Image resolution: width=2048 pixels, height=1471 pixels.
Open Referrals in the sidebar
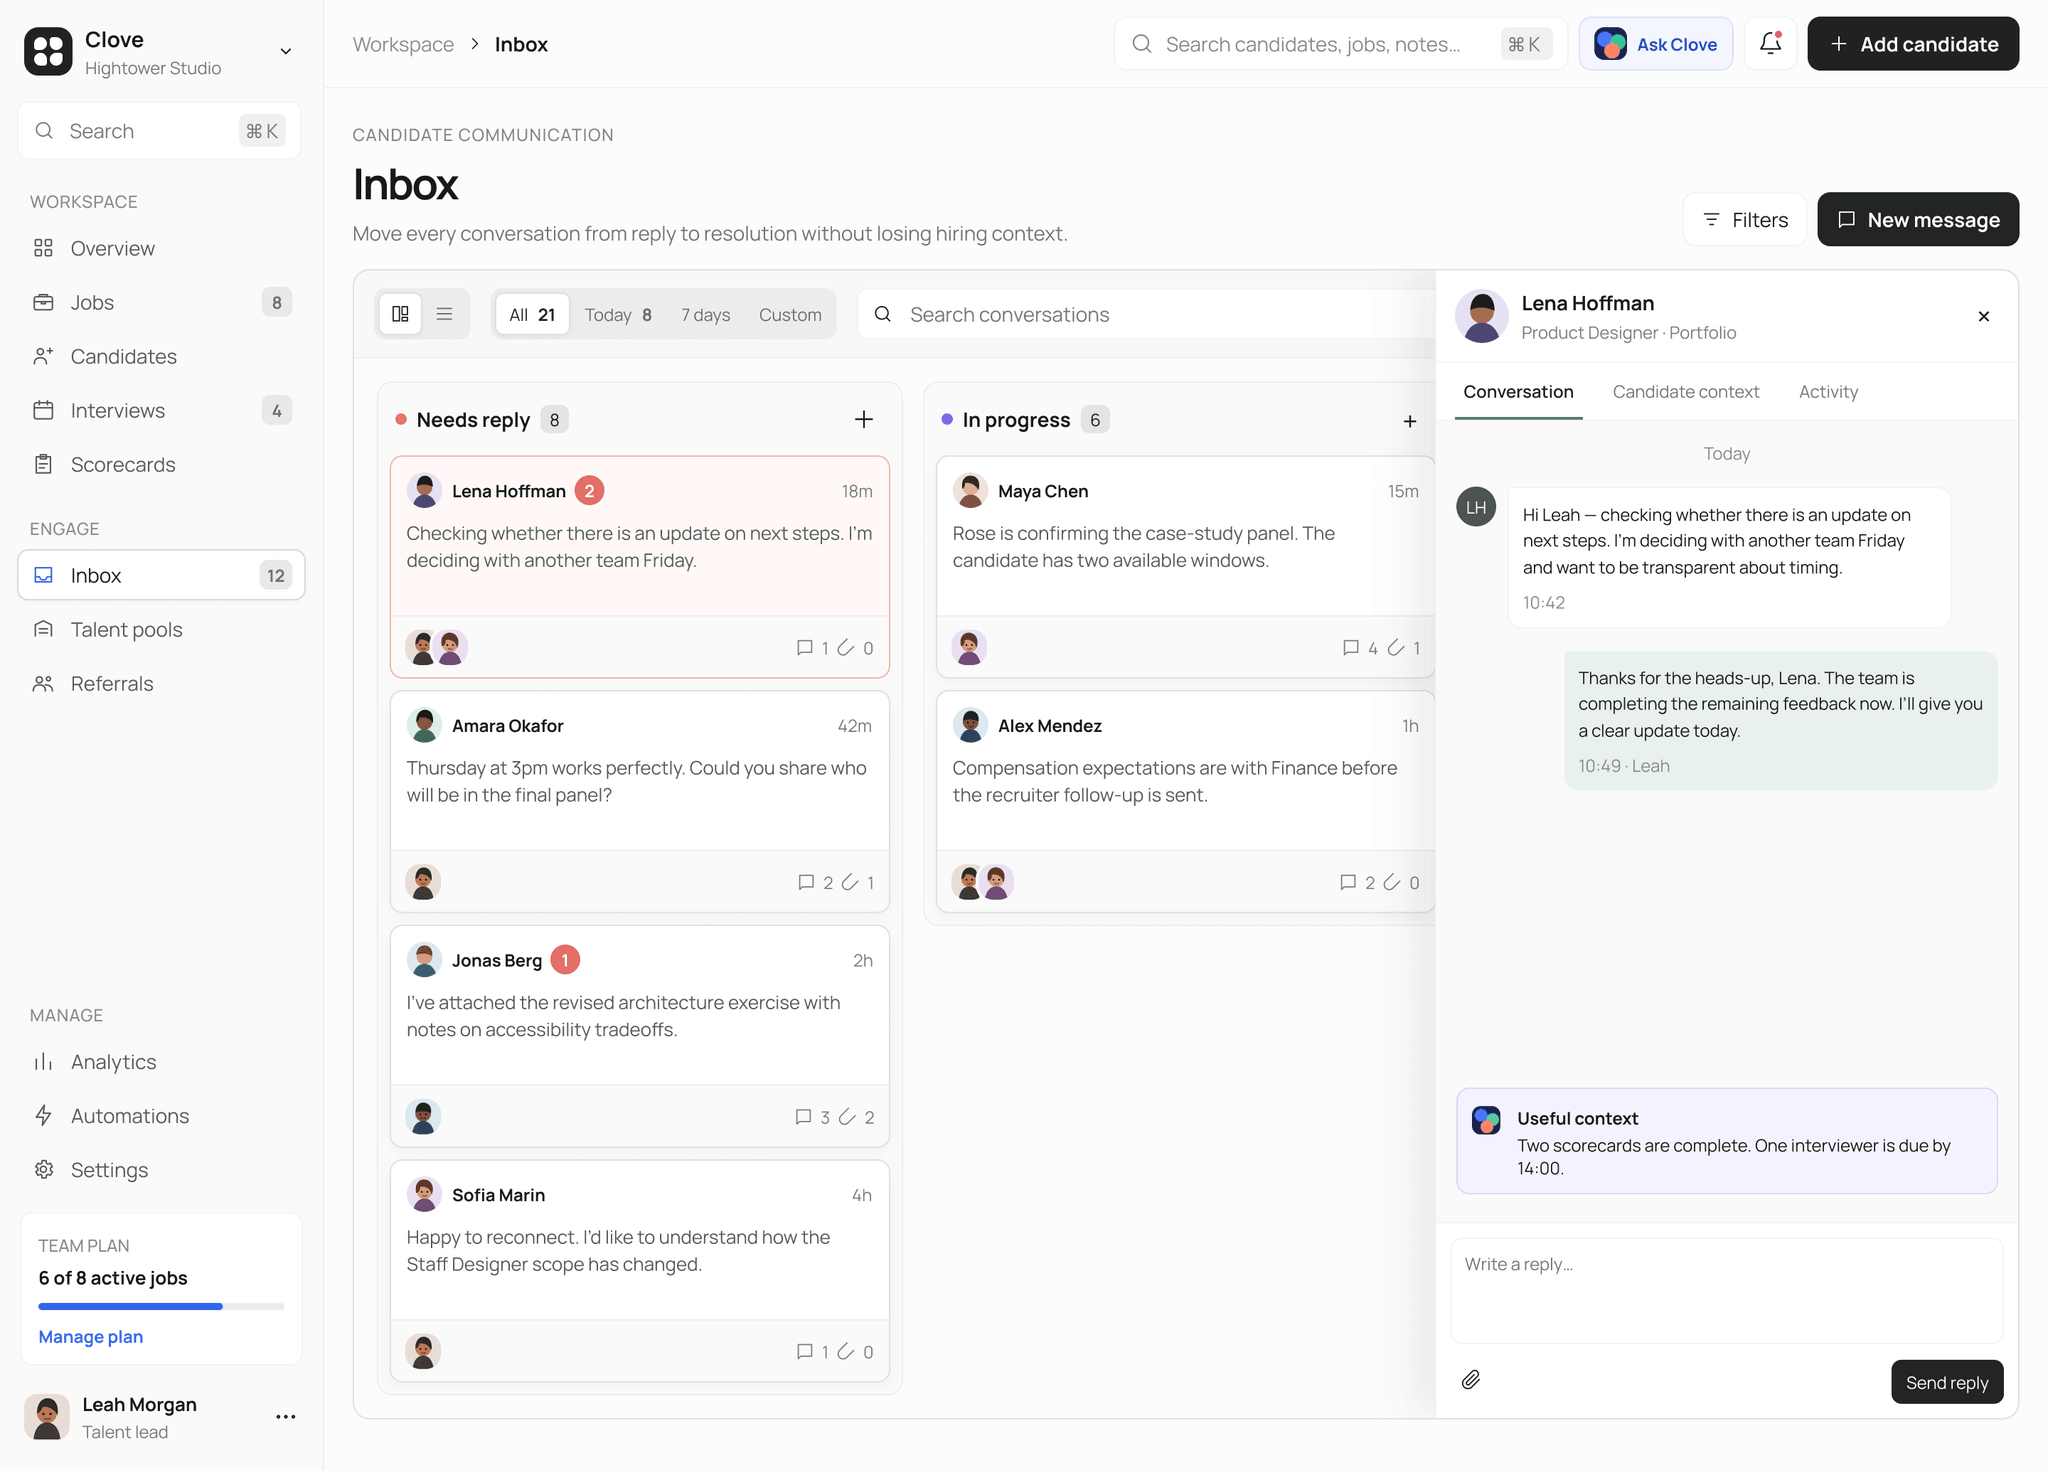point(161,683)
